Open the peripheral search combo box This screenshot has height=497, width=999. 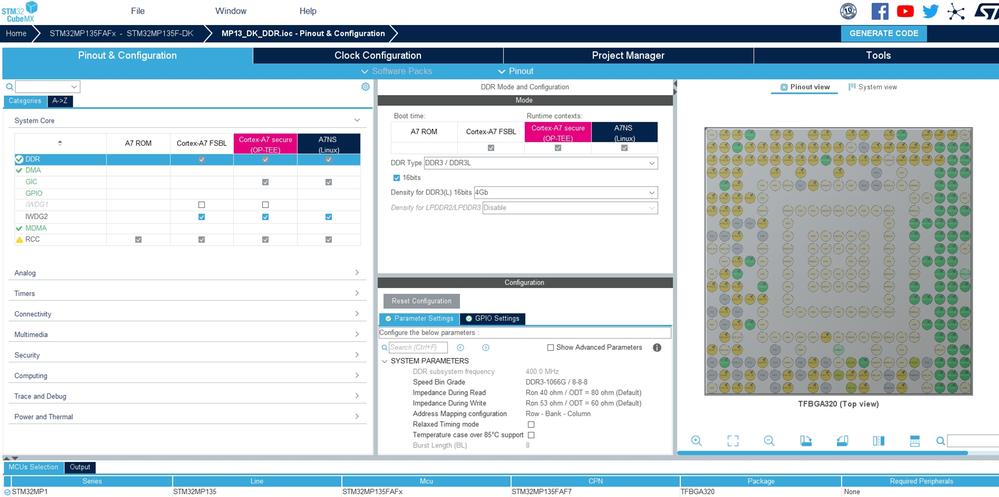coord(48,87)
